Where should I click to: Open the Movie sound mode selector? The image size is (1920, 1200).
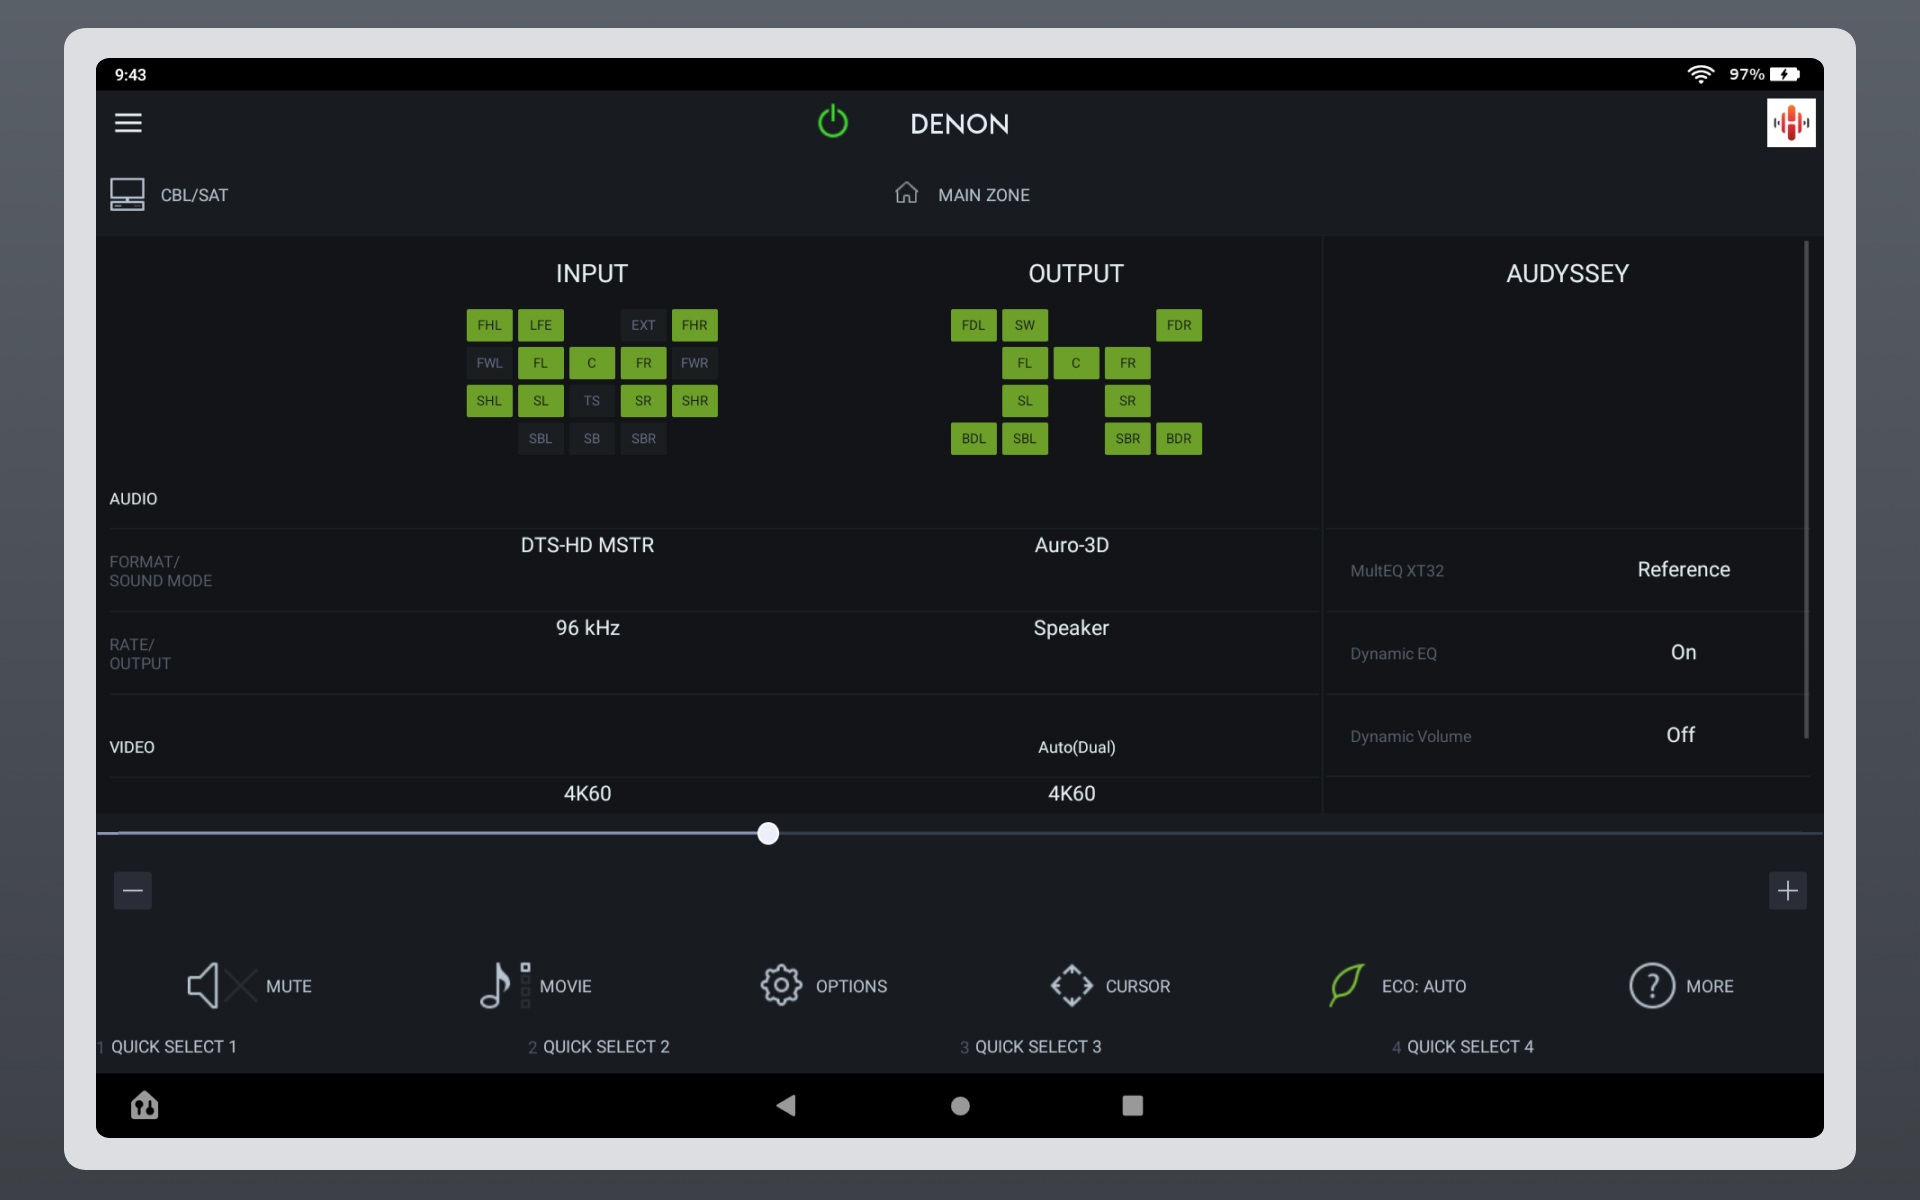click(x=536, y=985)
